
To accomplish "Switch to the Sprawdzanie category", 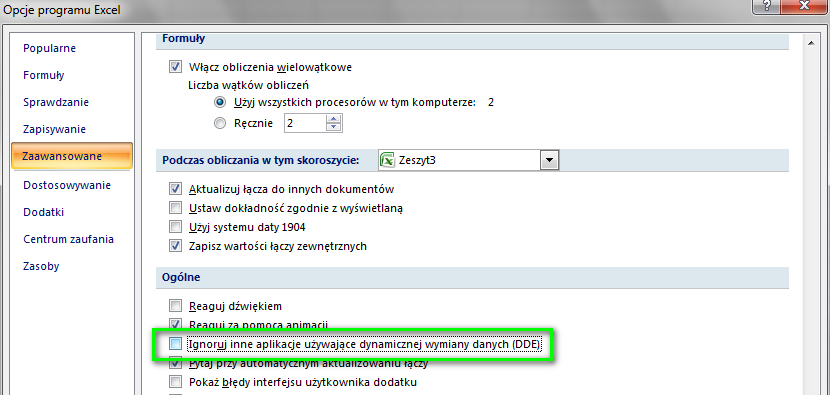I will tap(56, 102).
